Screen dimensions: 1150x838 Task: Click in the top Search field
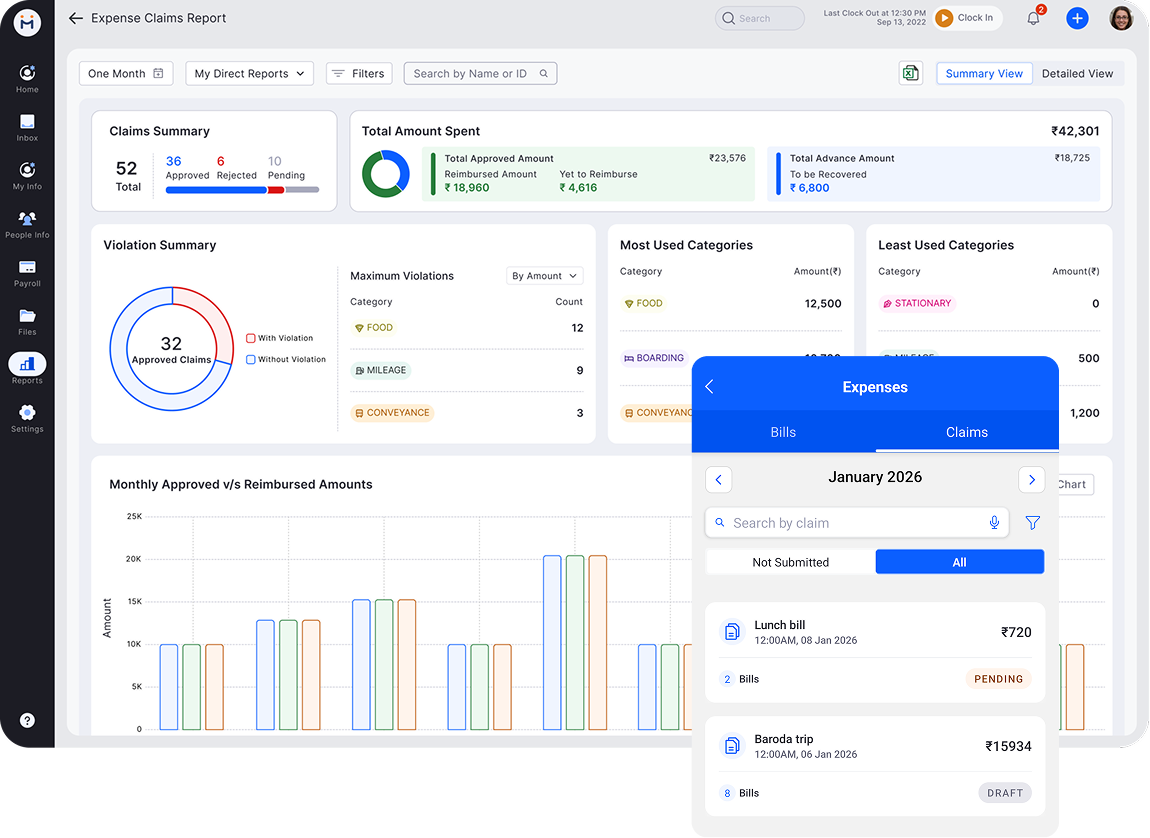coord(760,18)
